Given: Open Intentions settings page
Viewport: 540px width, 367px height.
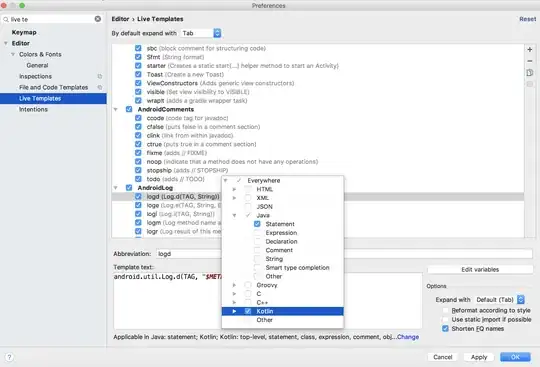Looking at the screenshot, I should [x=33, y=109].
